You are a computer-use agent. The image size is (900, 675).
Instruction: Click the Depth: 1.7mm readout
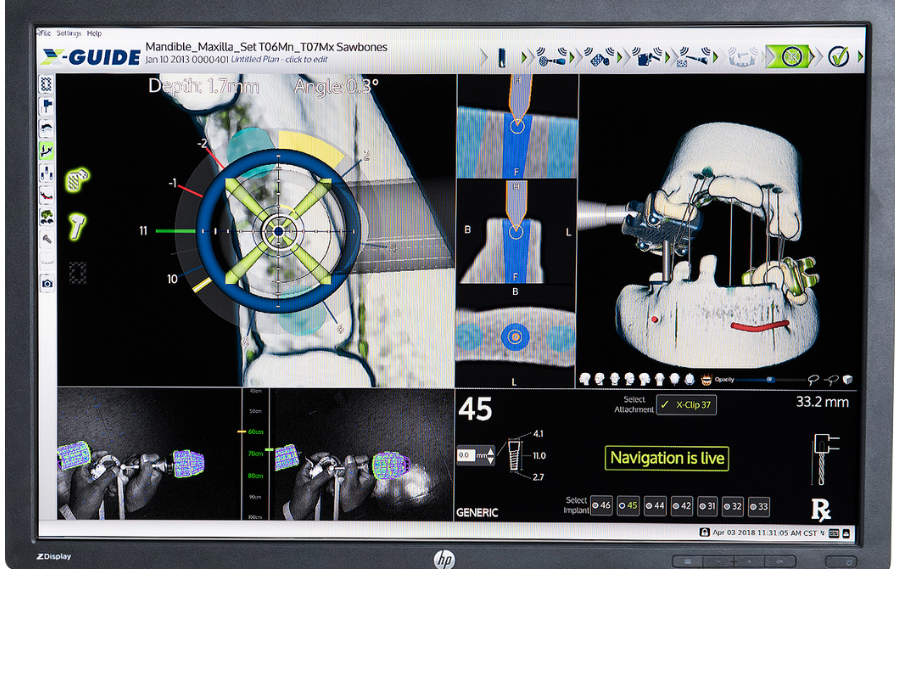[204, 87]
